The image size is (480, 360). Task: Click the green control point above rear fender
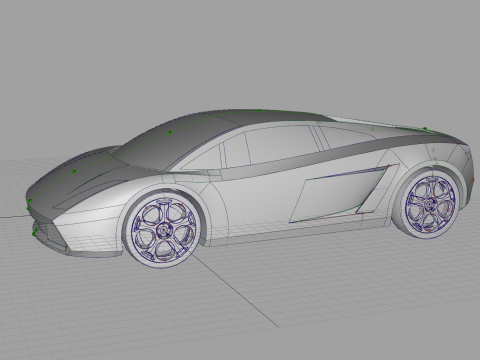coord(425,129)
